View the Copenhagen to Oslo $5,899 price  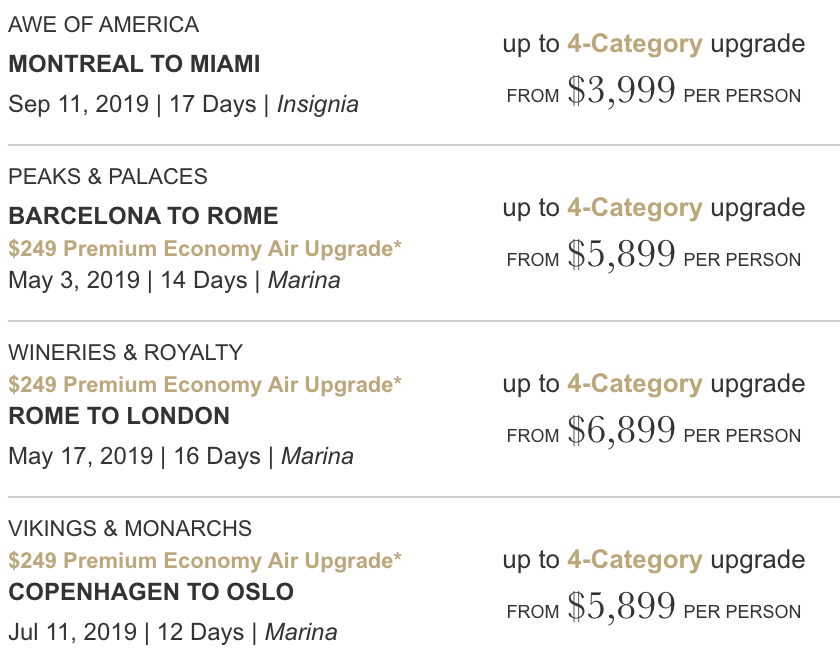coord(654,606)
